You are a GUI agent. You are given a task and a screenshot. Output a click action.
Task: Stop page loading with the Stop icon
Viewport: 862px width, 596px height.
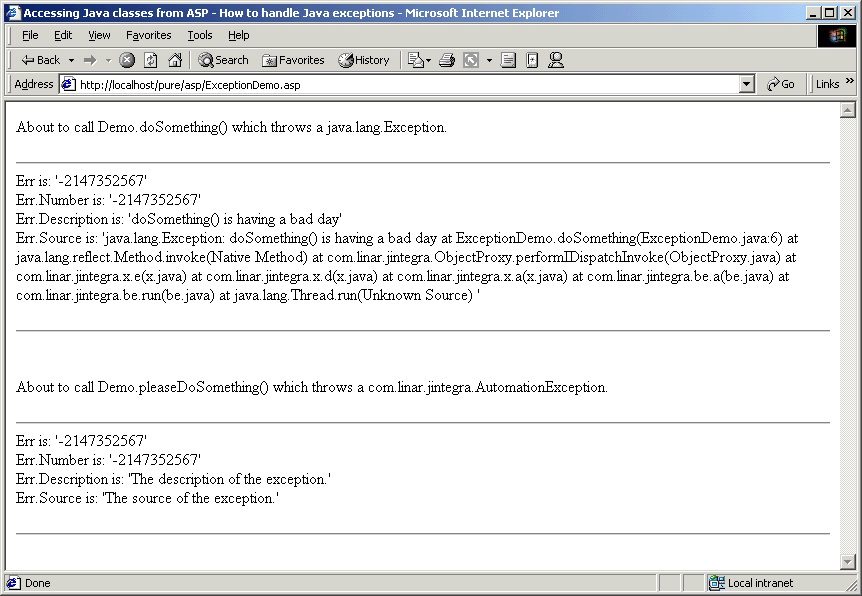[x=127, y=60]
